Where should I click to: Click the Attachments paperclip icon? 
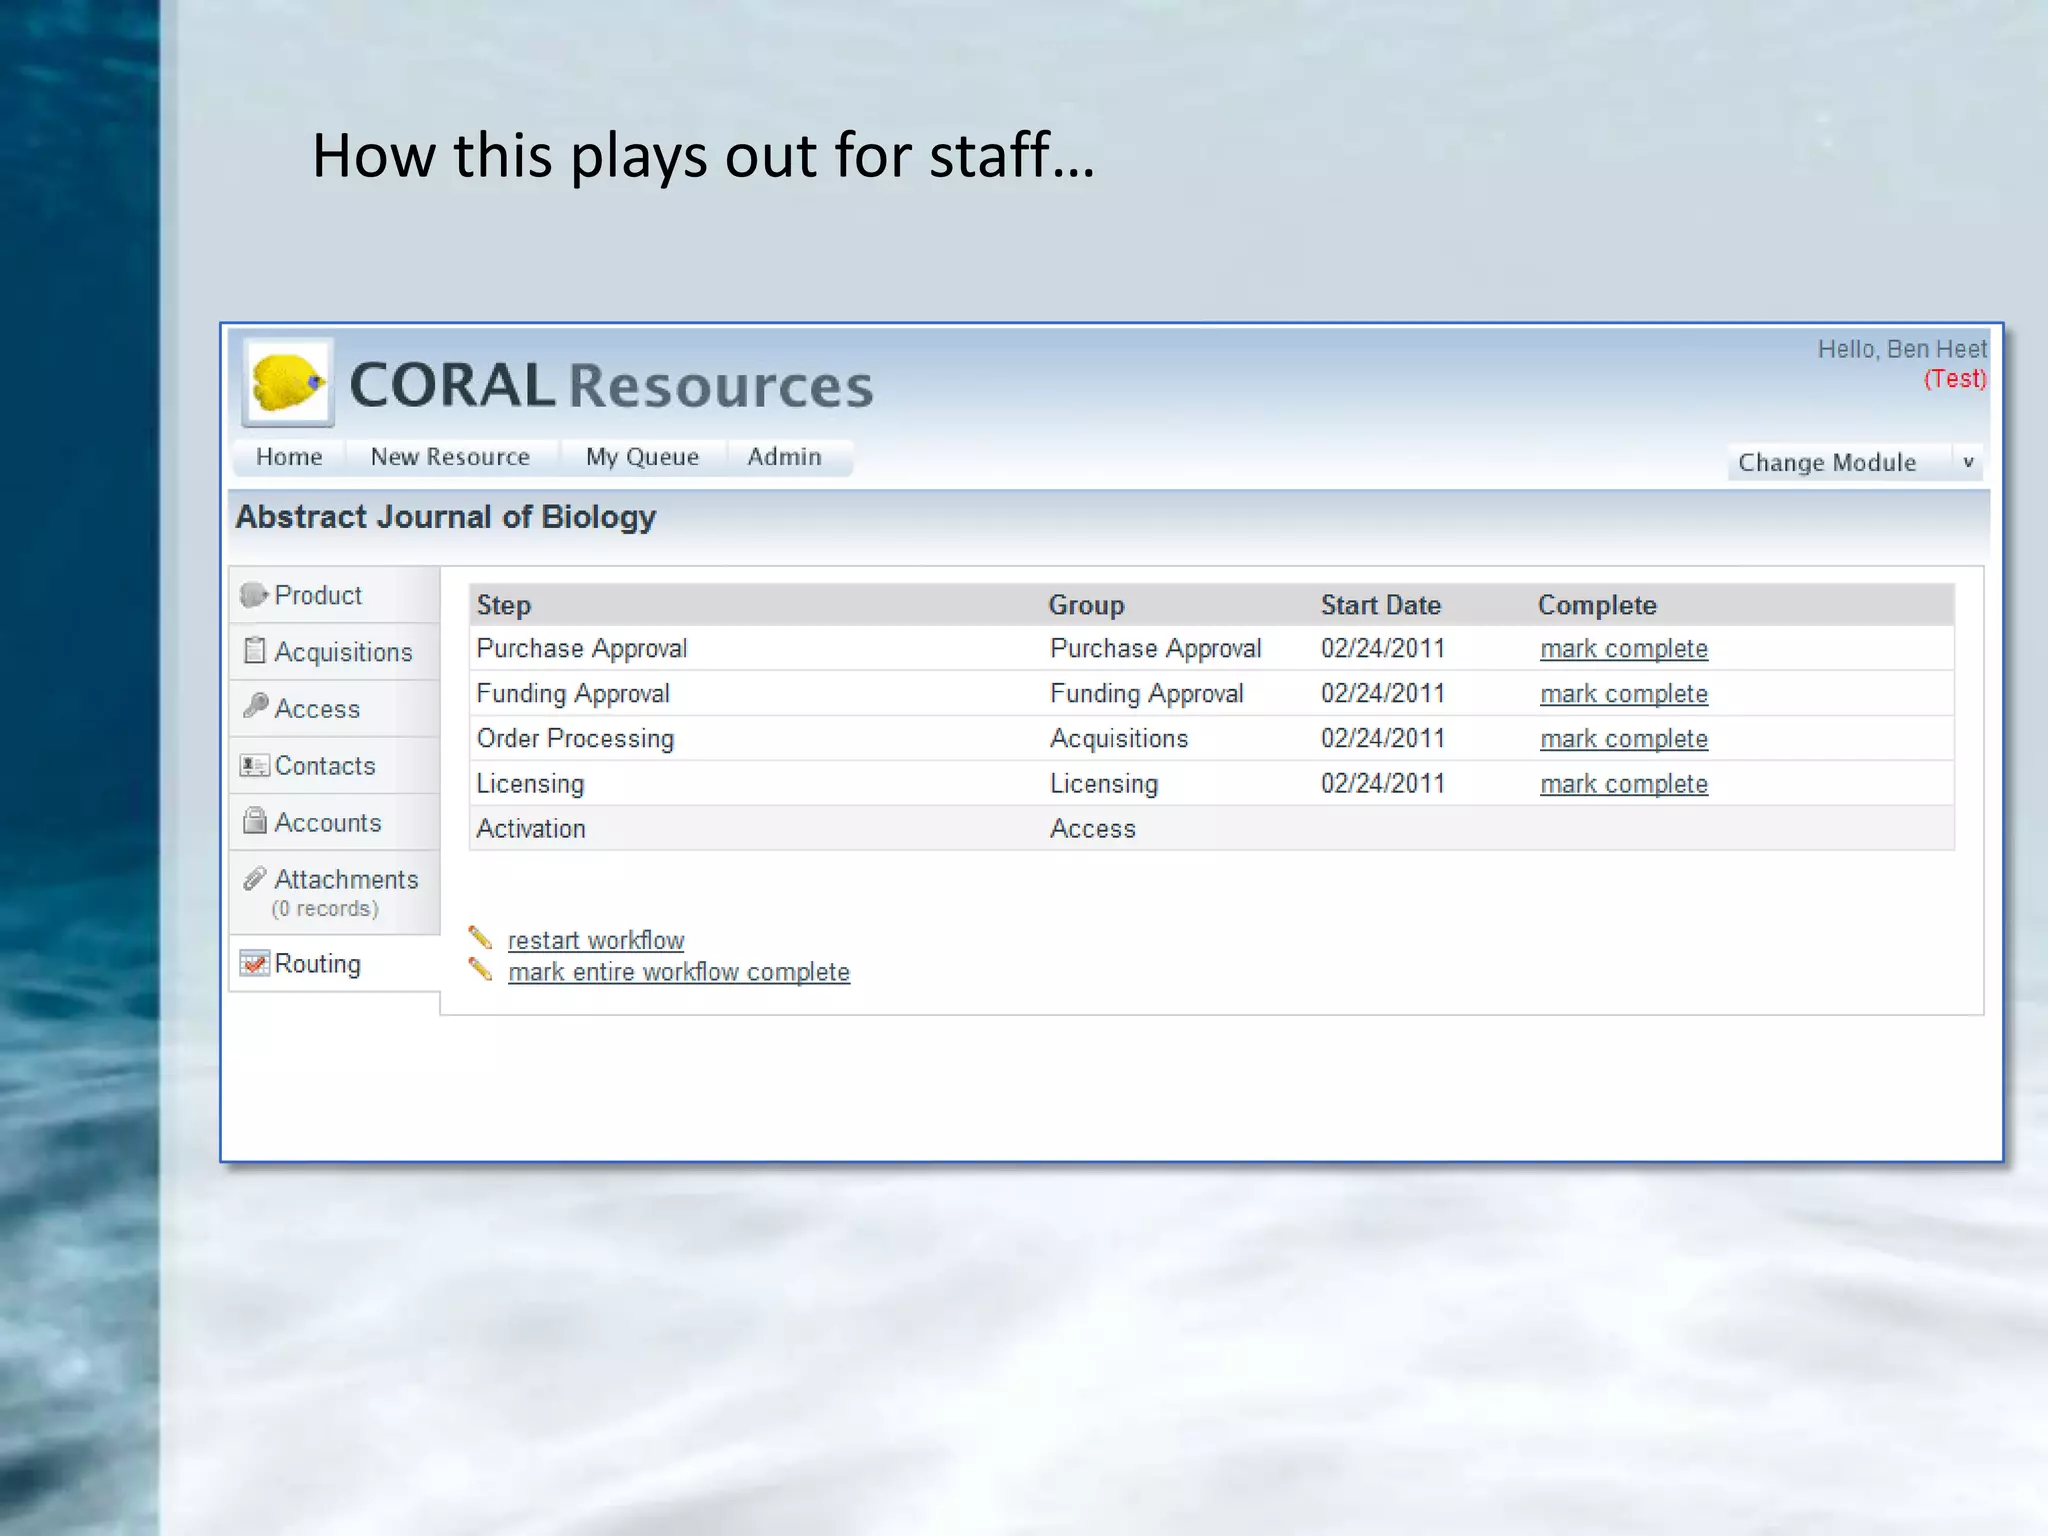tap(254, 879)
